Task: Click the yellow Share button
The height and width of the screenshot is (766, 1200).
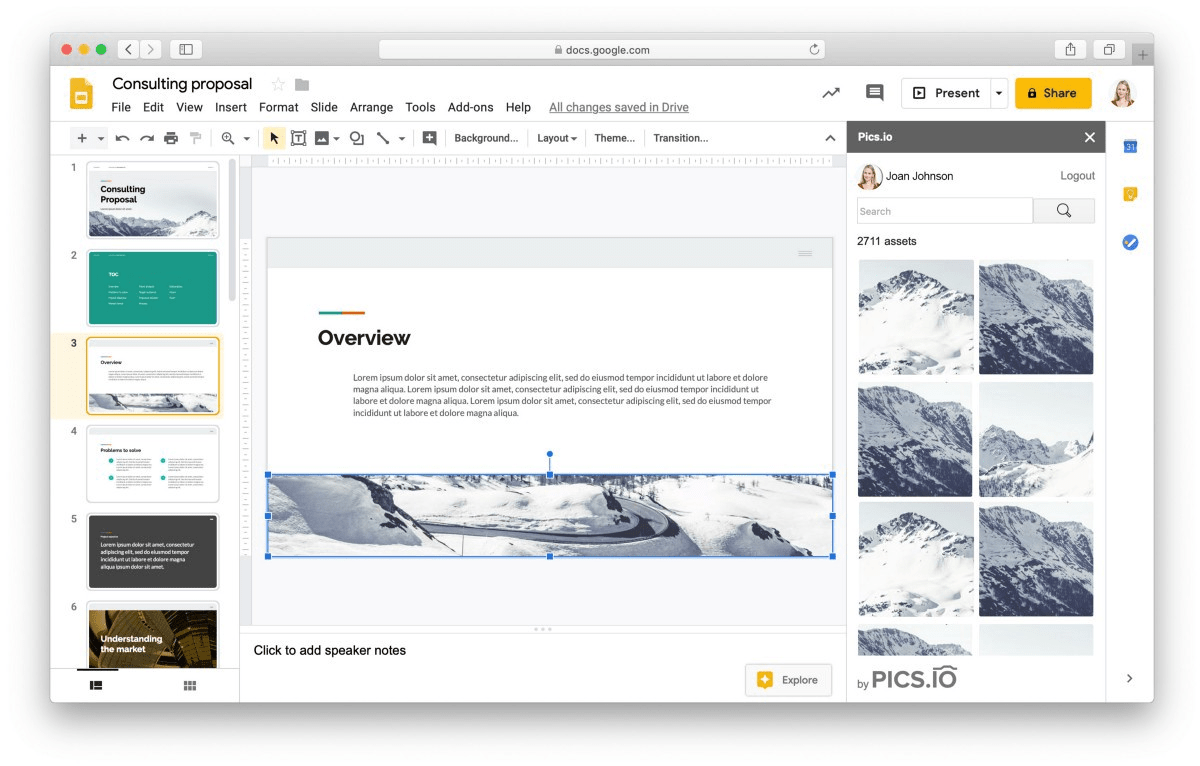Action: (1053, 93)
